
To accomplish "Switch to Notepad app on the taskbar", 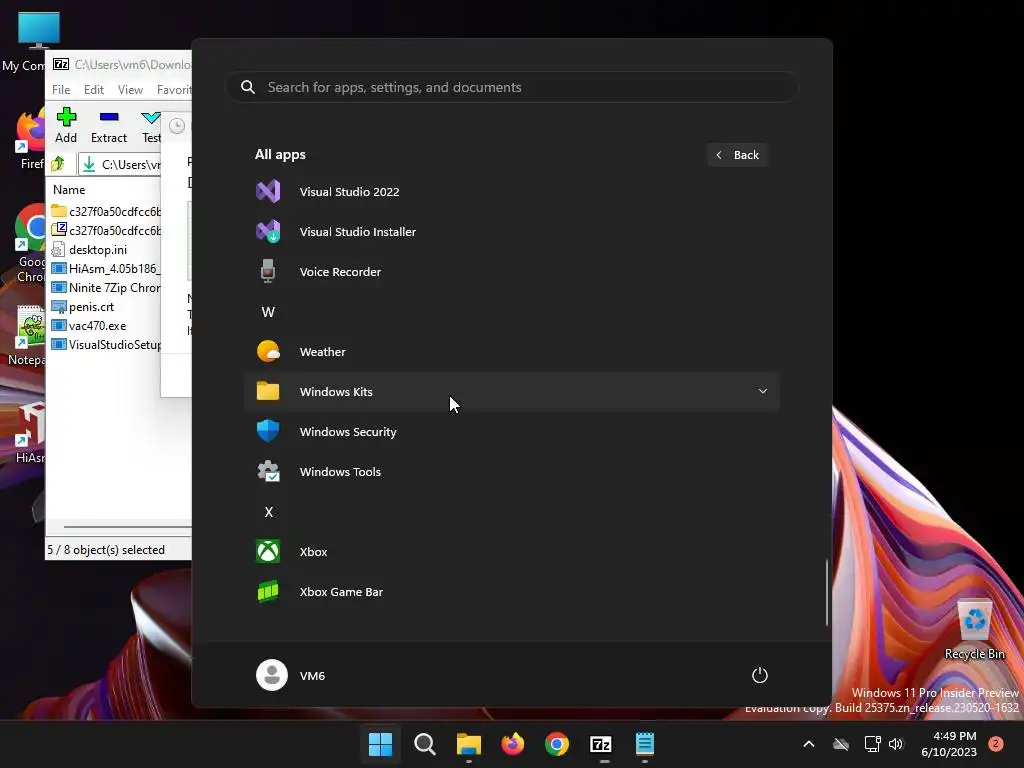I will click(x=645, y=744).
